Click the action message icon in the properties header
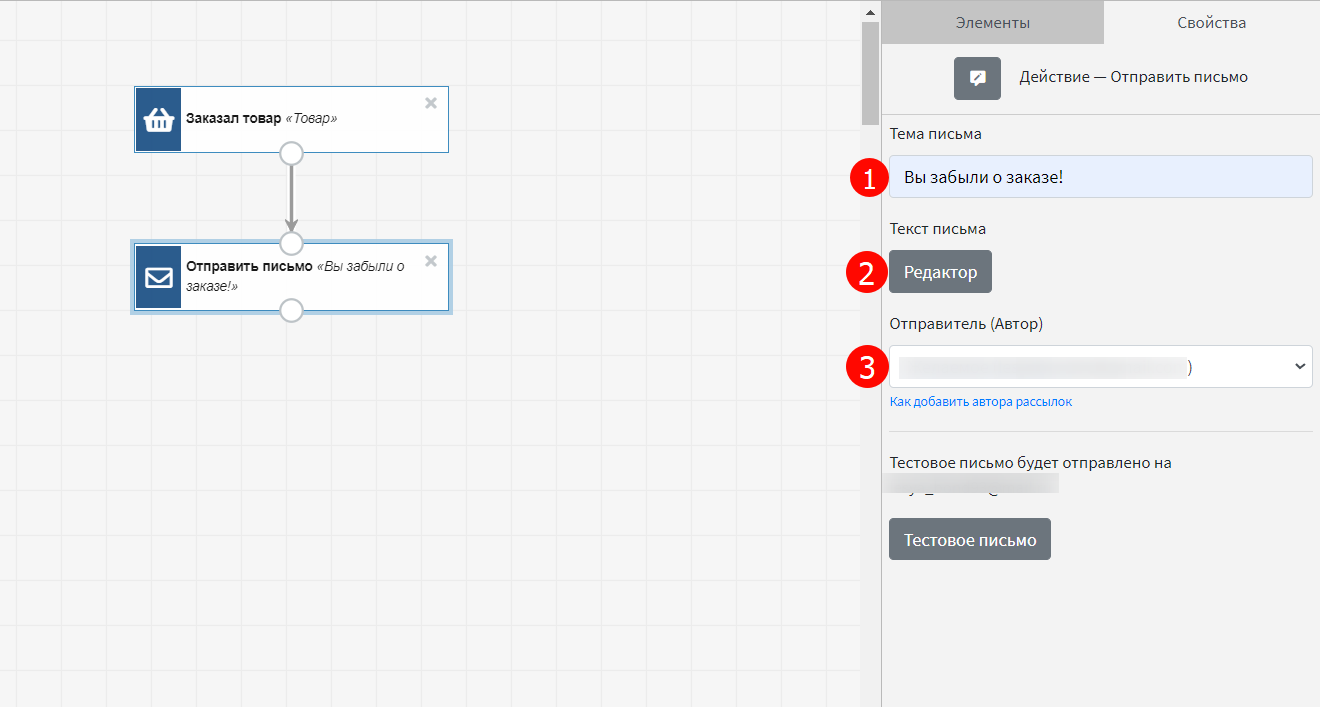This screenshot has width=1320, height=707. (977, 78)
